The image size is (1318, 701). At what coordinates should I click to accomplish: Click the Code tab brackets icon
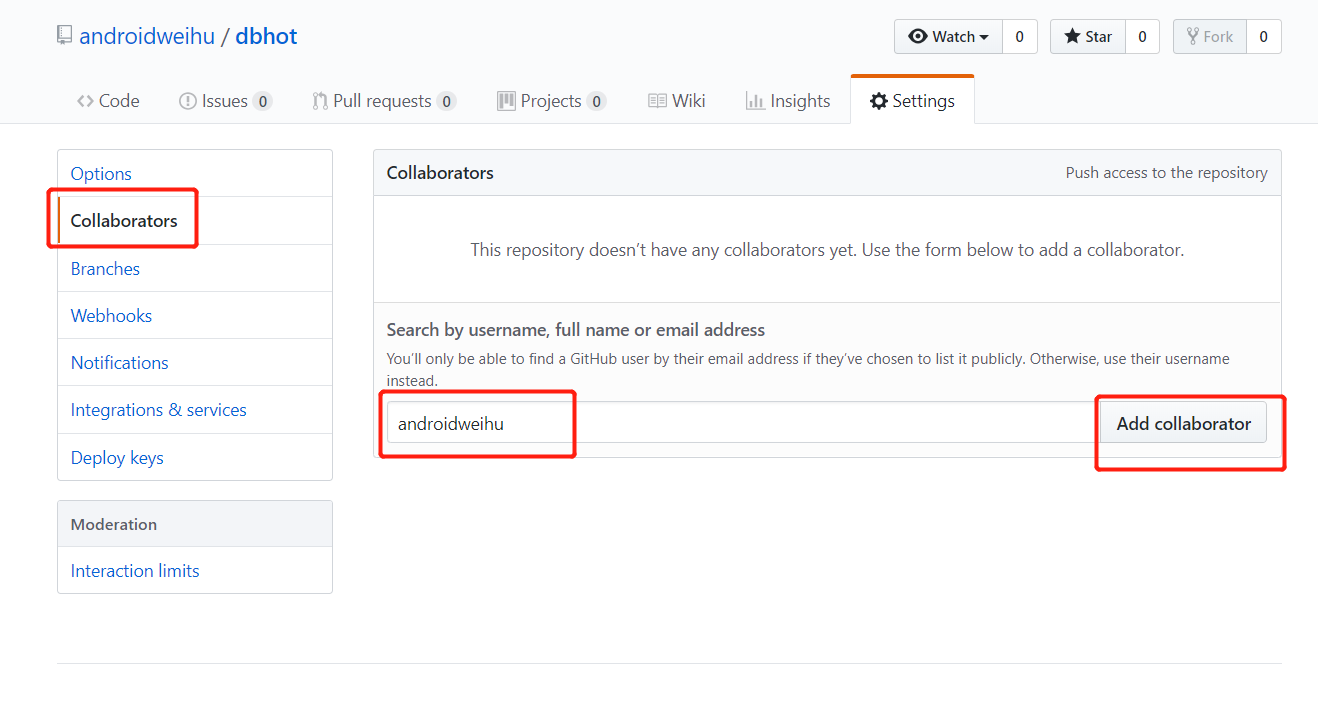point(86,101)
